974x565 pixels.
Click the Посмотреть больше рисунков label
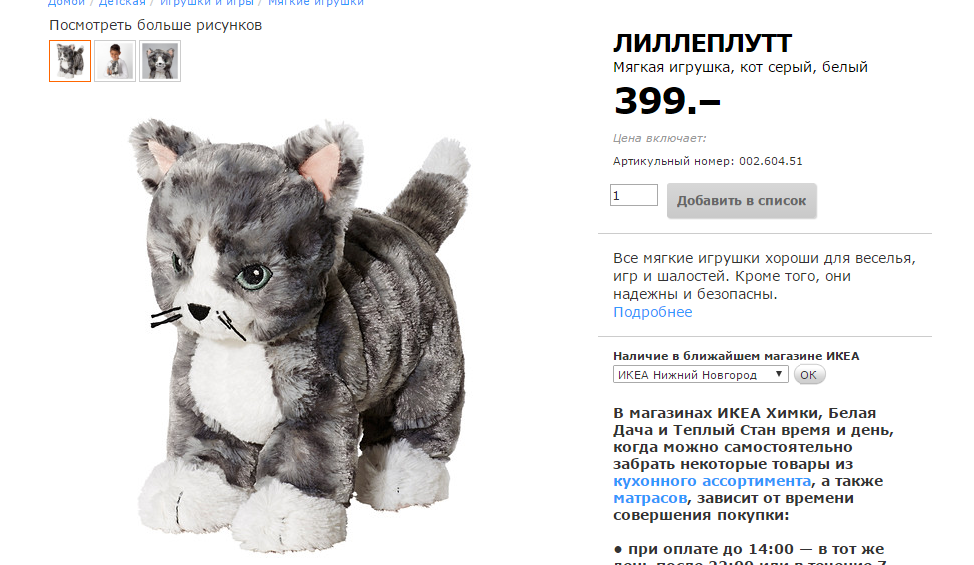coord(155,25)
